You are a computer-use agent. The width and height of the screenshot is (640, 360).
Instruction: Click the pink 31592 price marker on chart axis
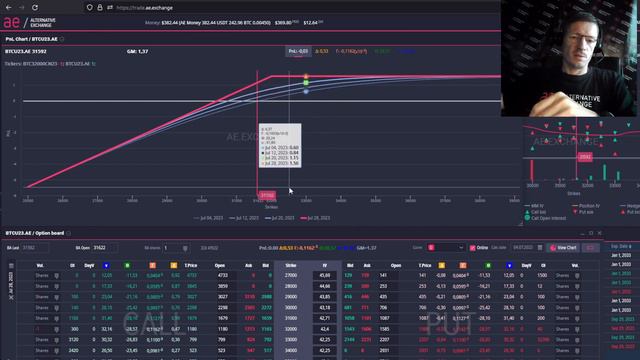(267, 195)
